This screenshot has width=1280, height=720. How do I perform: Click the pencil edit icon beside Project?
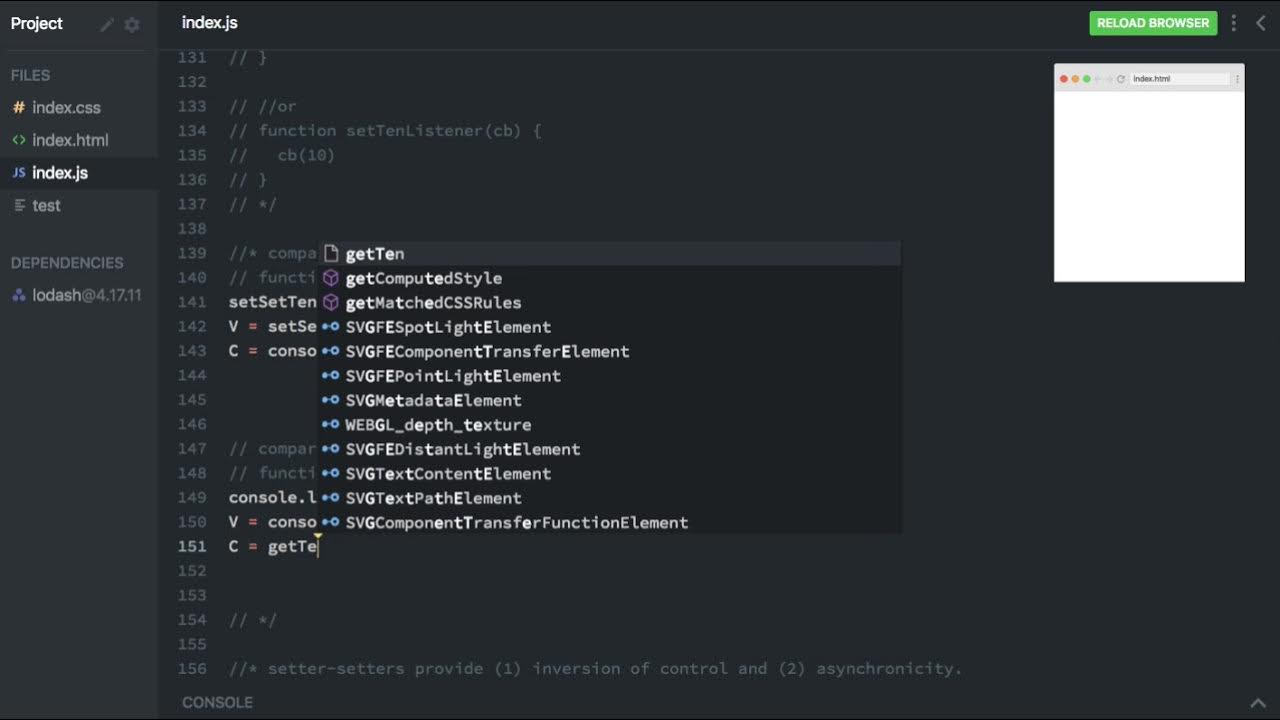107,24
